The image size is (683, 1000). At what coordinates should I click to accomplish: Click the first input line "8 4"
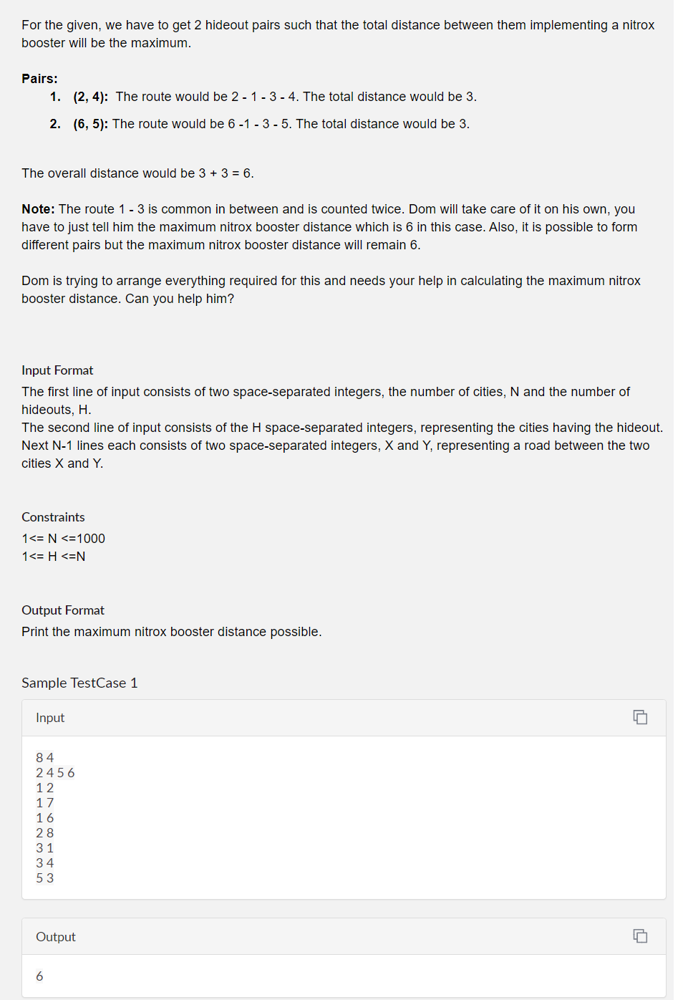point(45,758)
